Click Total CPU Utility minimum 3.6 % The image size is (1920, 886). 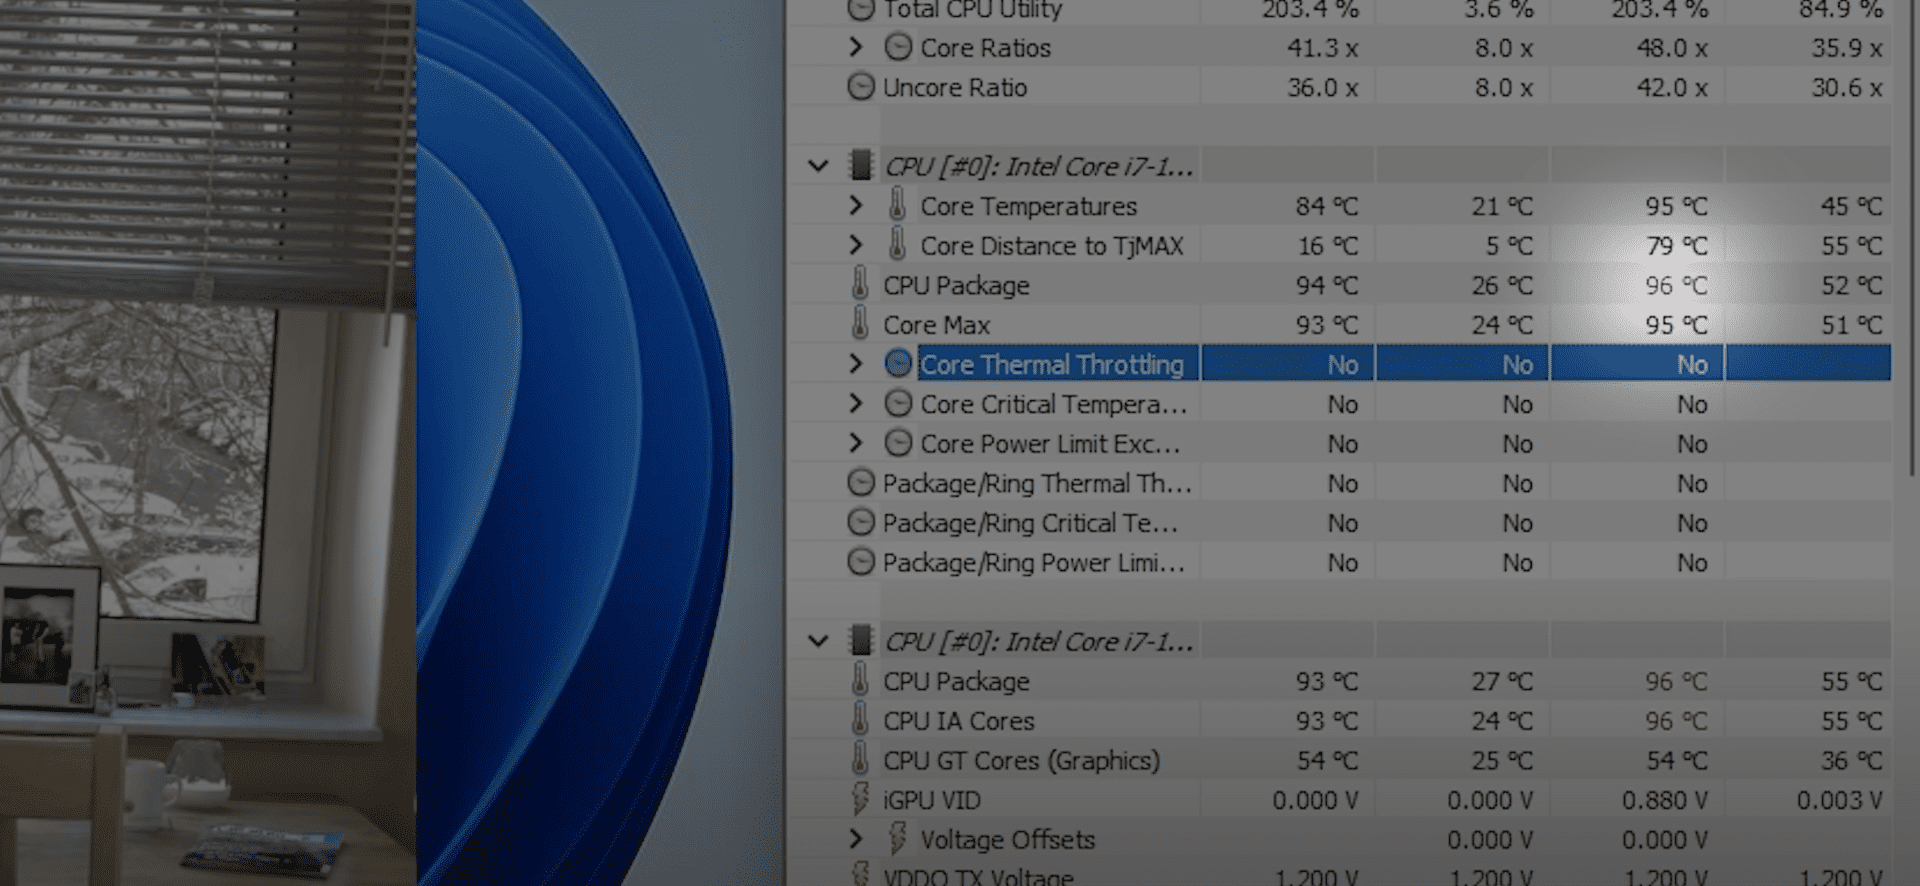(x=1499, y=10)
